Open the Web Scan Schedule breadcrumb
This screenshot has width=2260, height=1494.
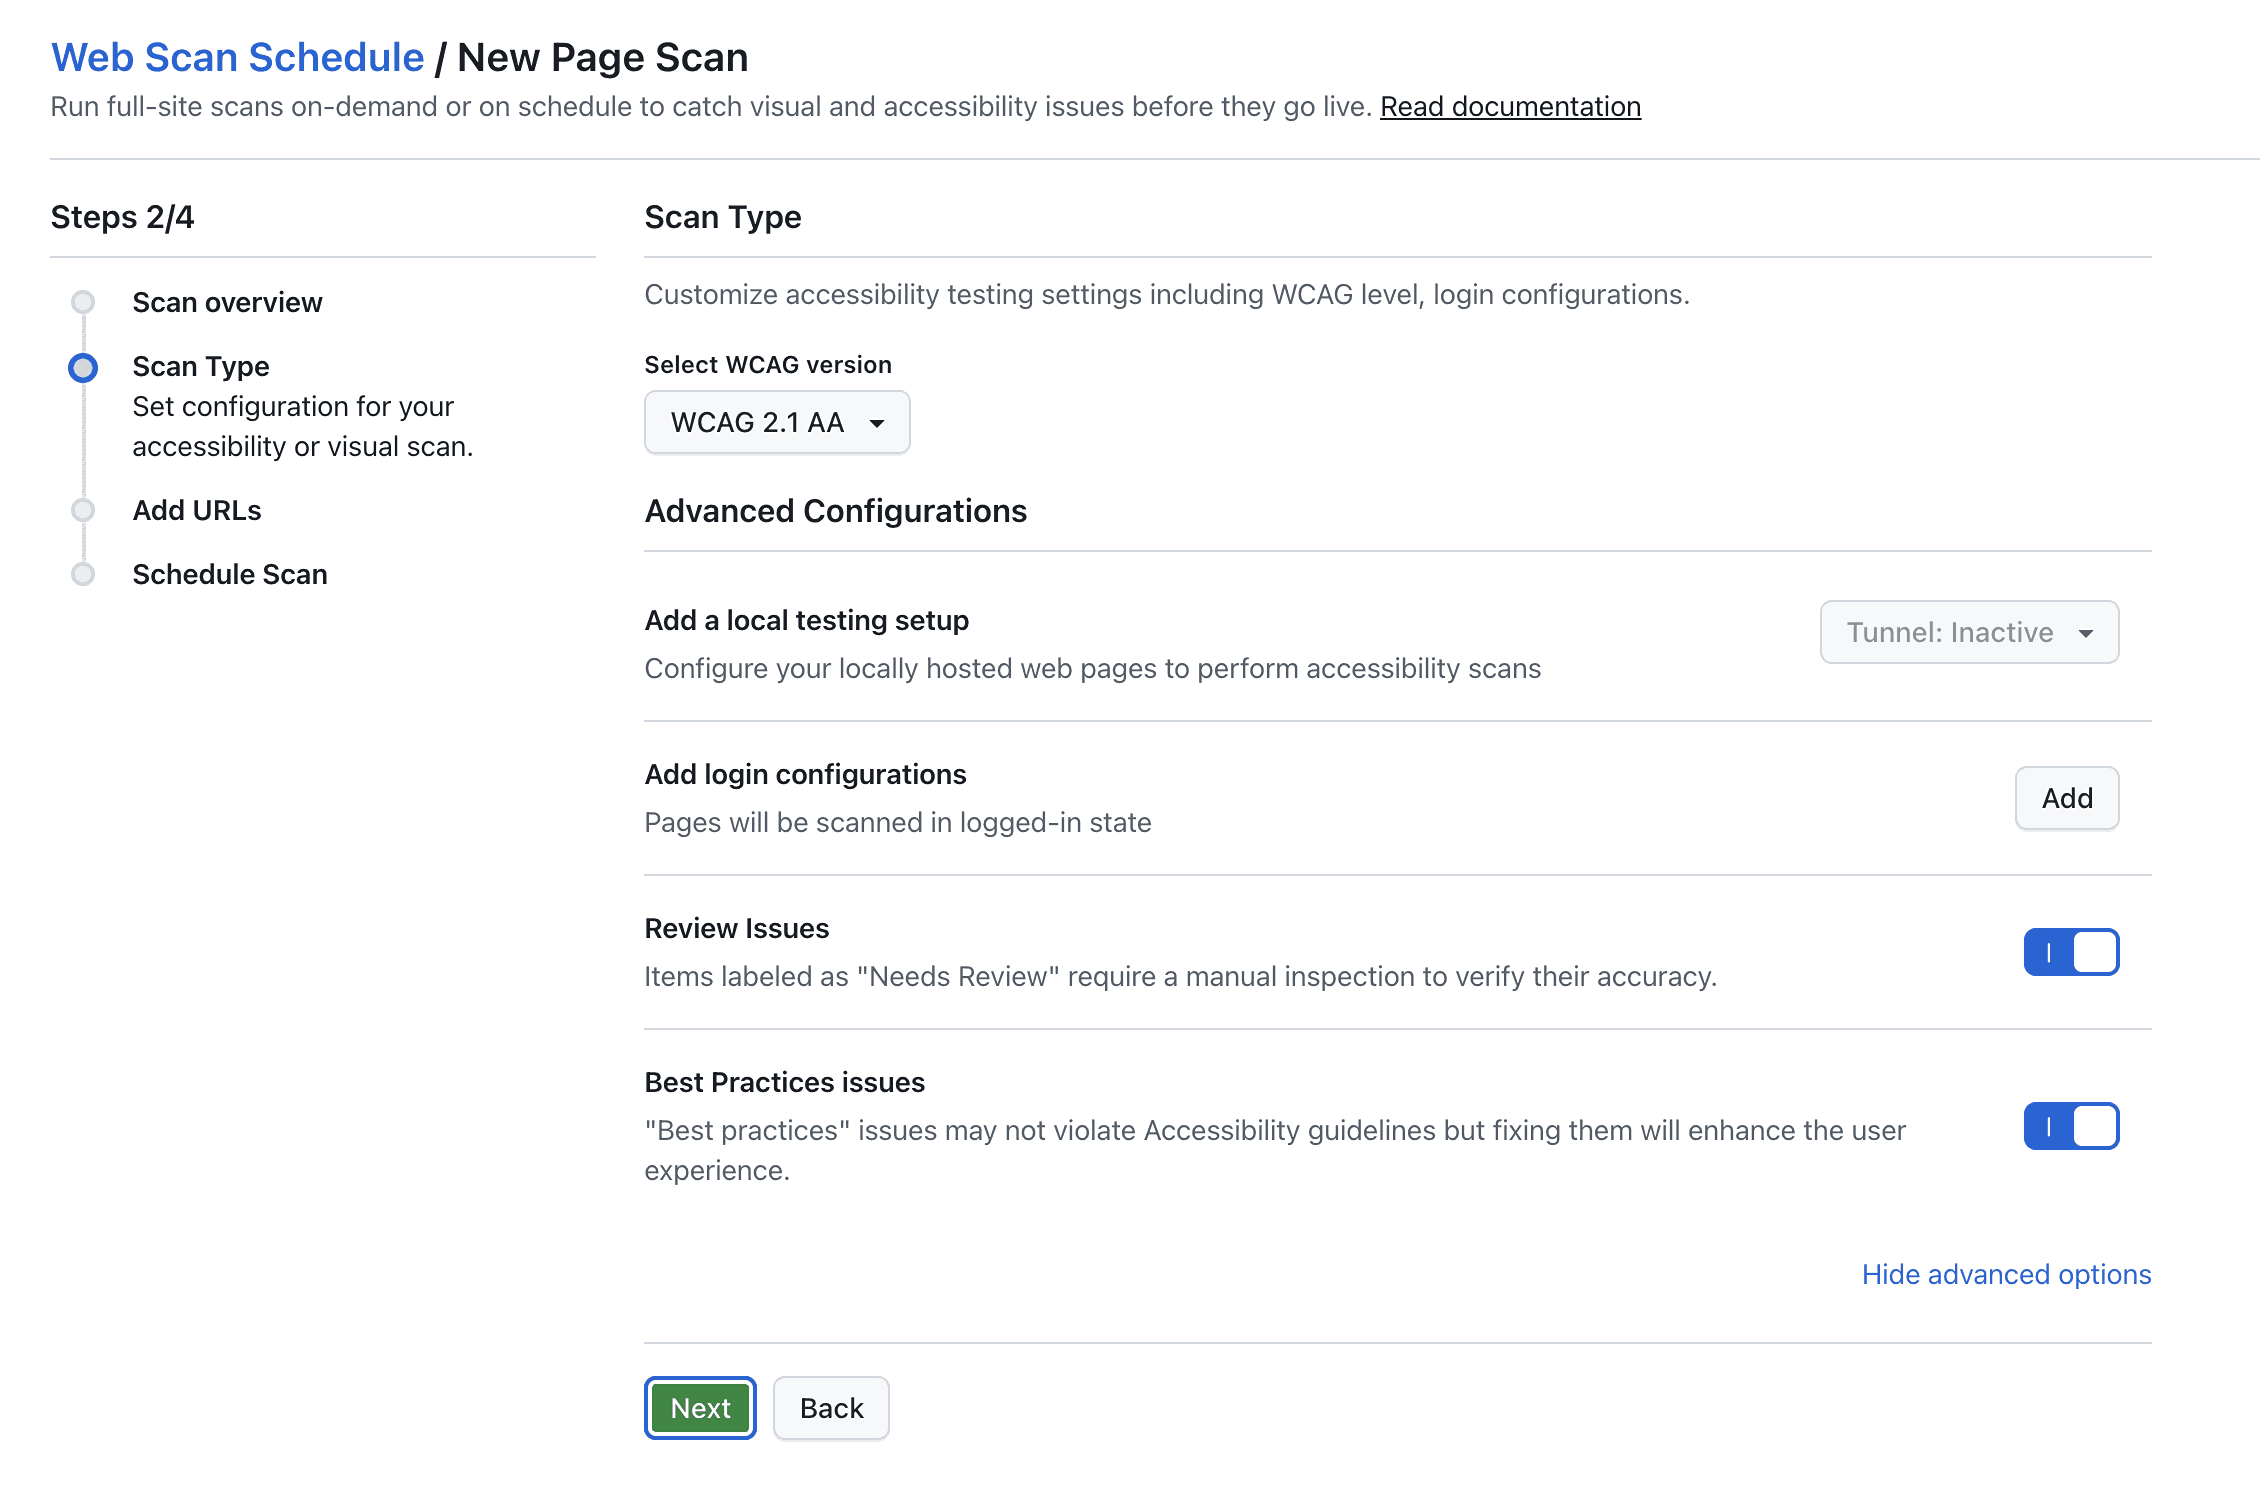(x=237, y=57)
